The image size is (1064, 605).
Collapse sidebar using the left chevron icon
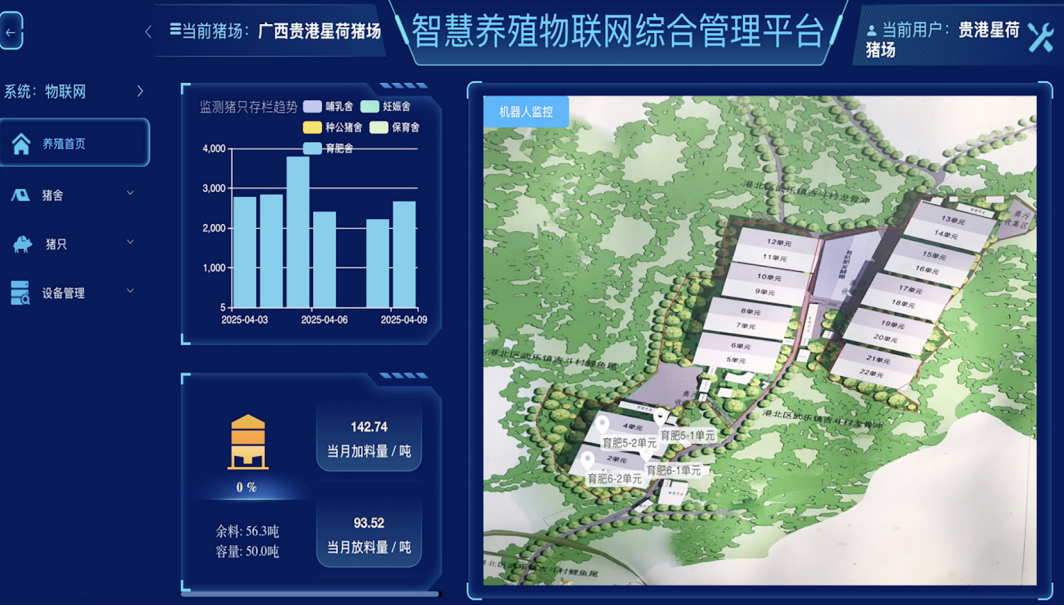pos(148,32)
